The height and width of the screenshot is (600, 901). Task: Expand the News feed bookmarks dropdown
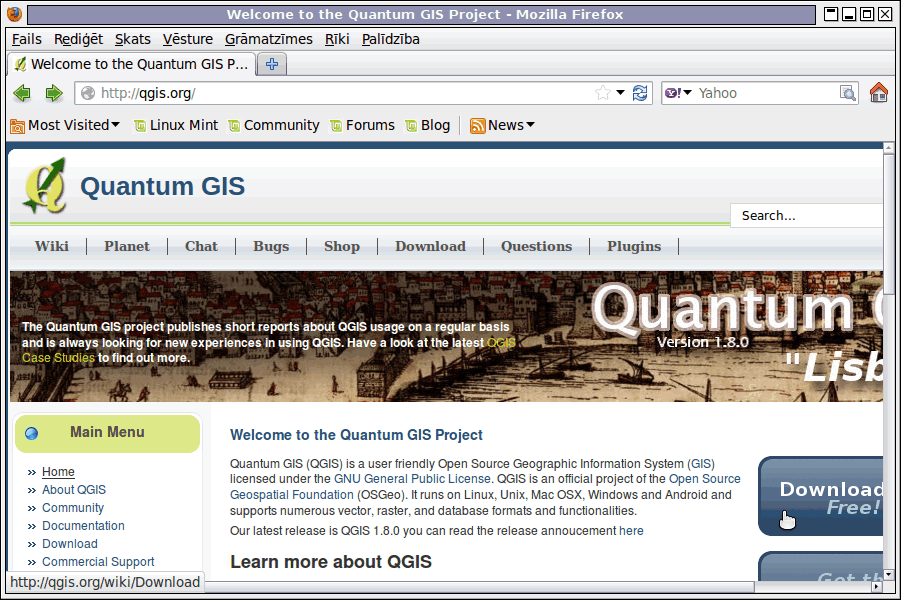[530, 125]
